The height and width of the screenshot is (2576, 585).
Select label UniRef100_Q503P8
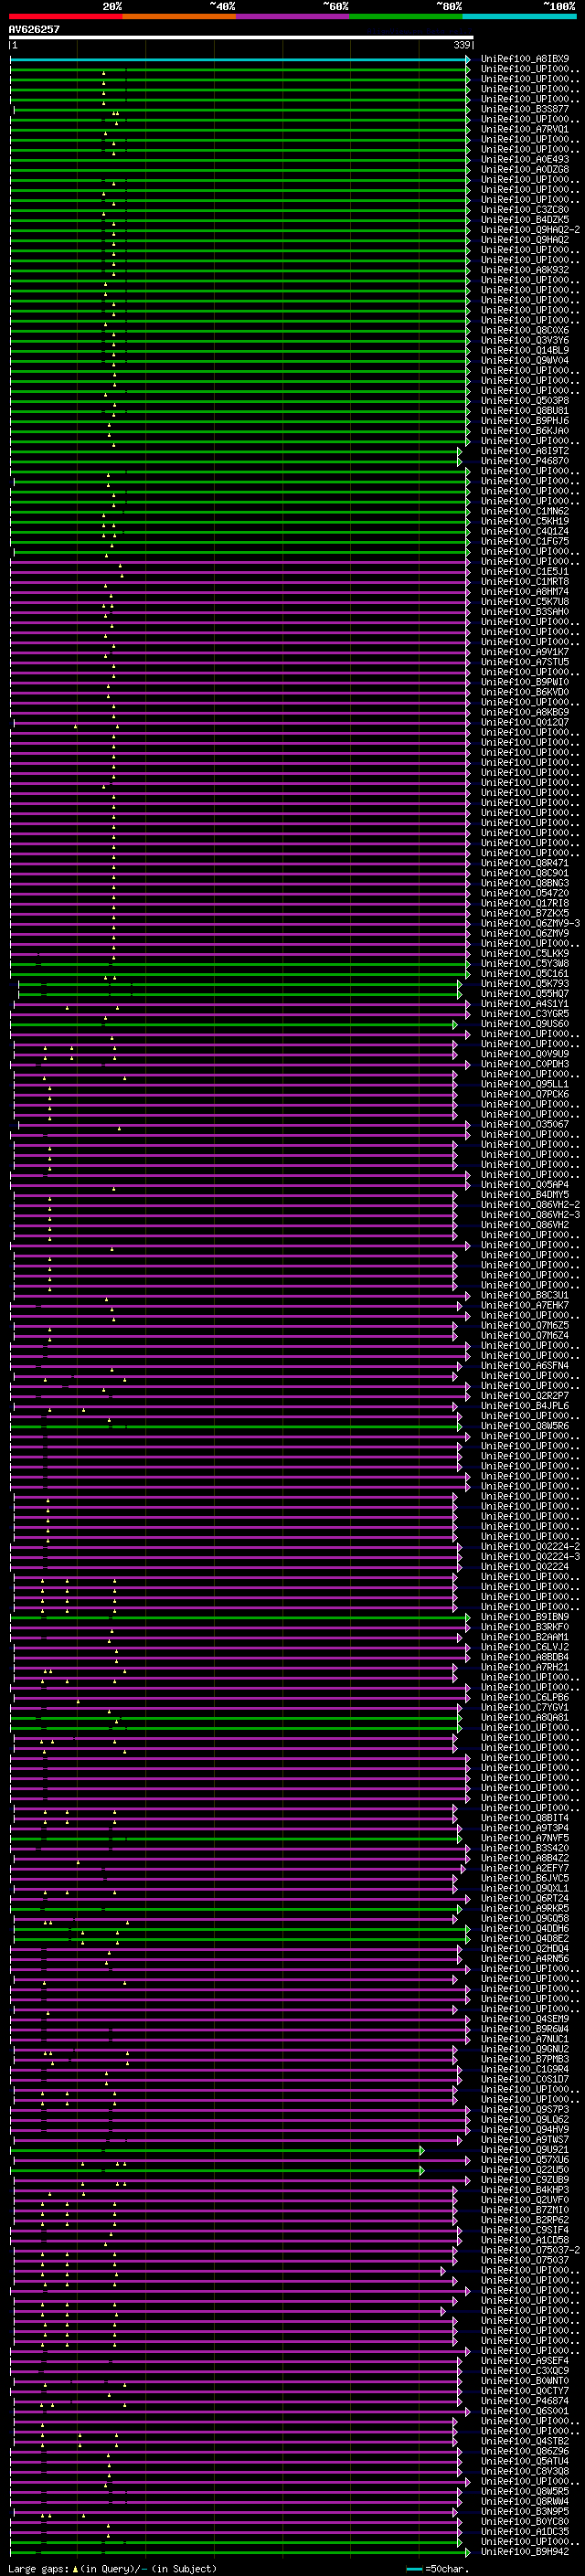point(525,401)
